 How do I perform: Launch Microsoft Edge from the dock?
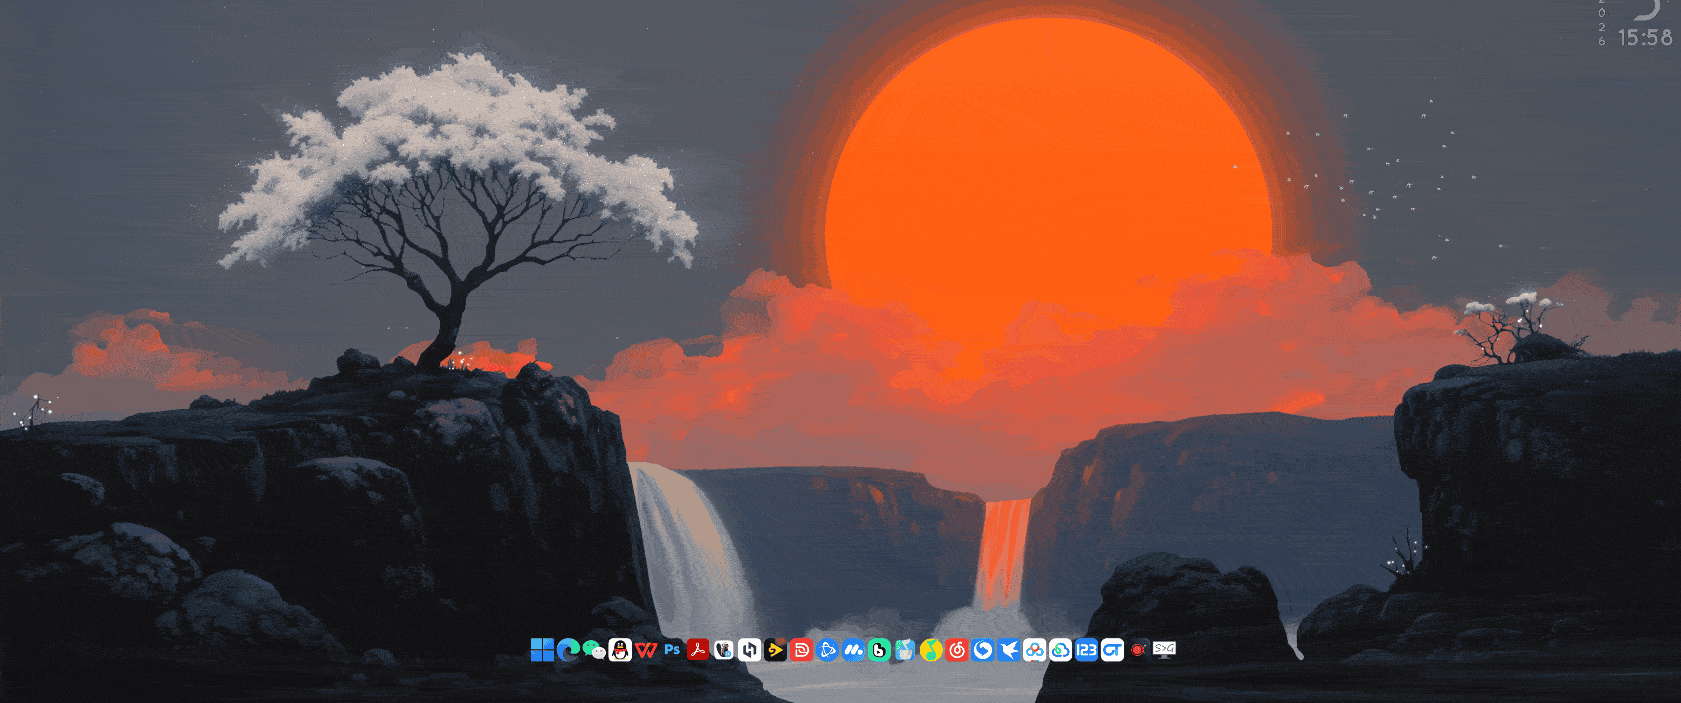[568, 650]
